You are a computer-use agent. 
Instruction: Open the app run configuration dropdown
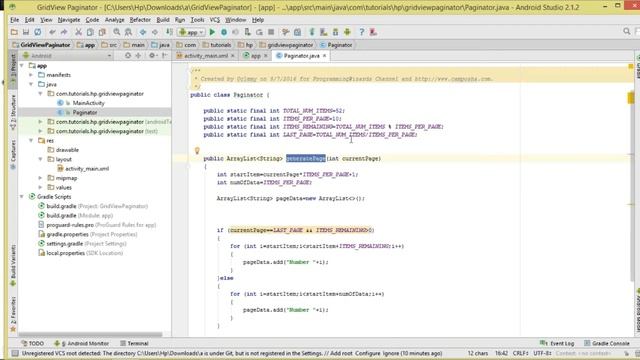[x=191, y=32]
